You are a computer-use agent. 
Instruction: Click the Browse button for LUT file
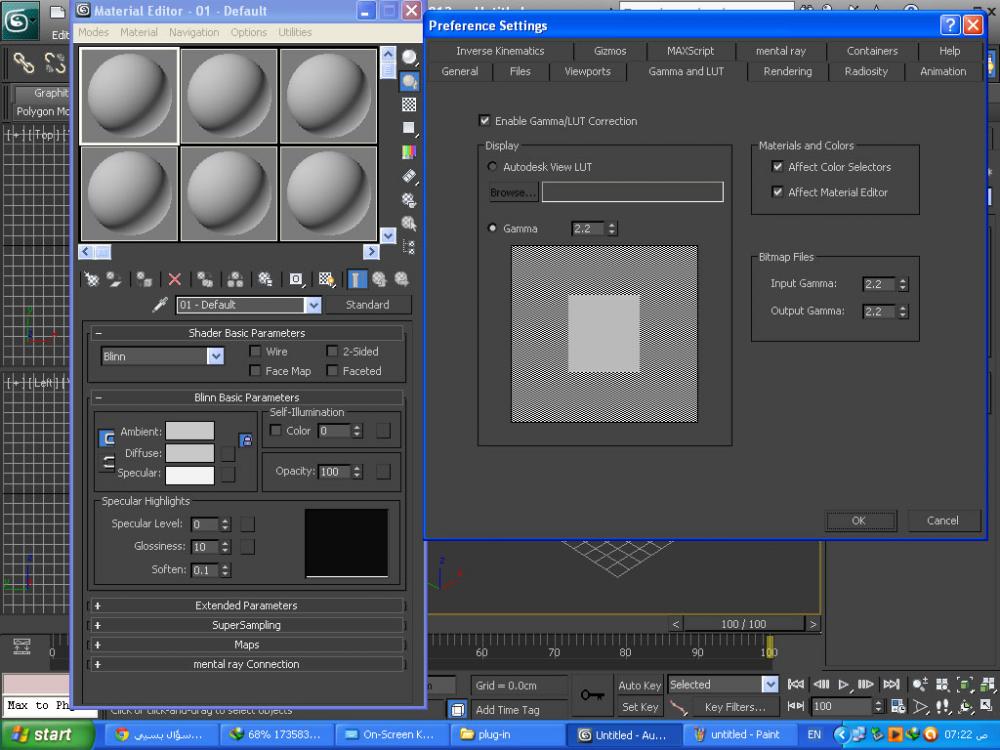click(x=513, y=192)
